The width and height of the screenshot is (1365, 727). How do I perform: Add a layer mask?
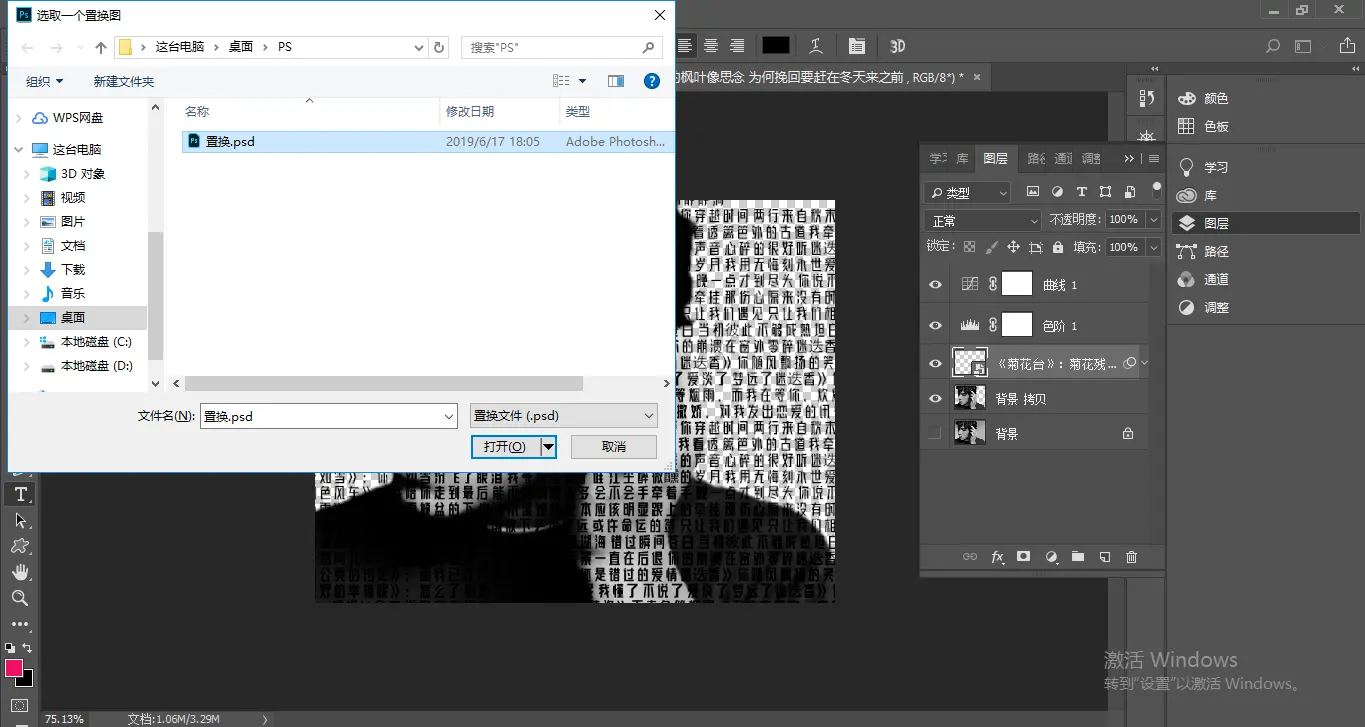tap(1024, 557)
